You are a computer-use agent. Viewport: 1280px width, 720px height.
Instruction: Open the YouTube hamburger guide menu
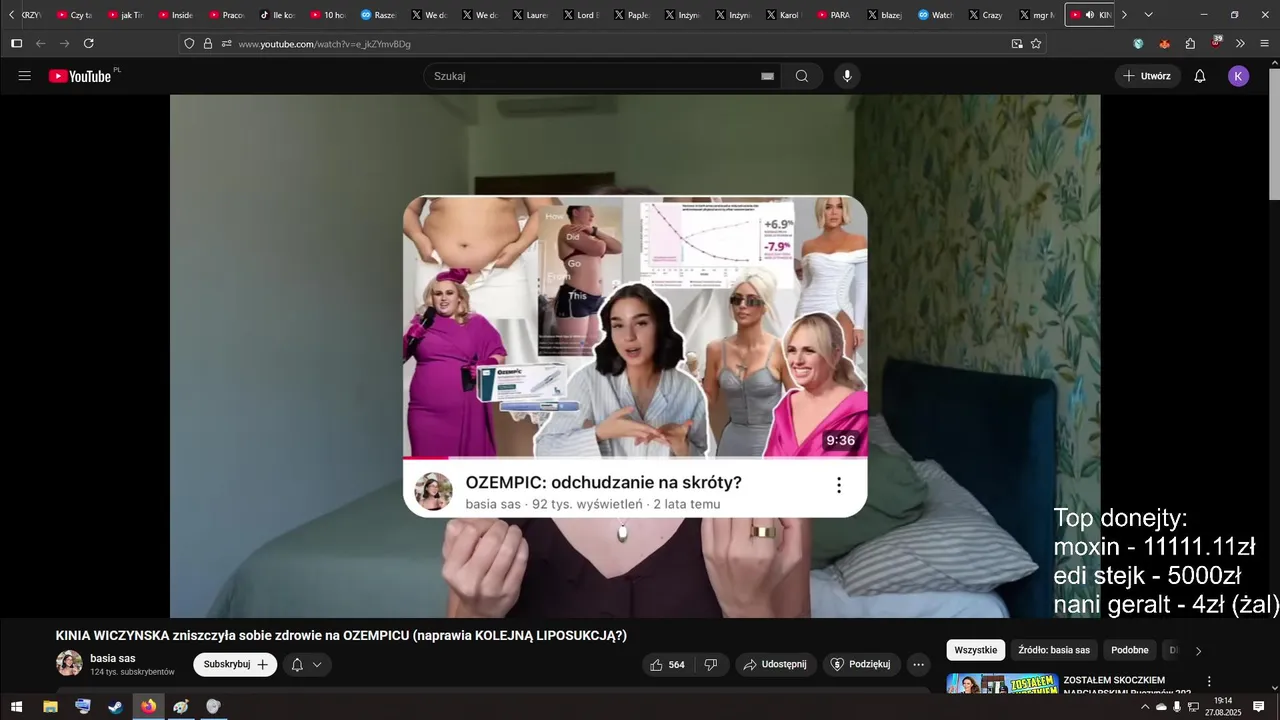25,76
